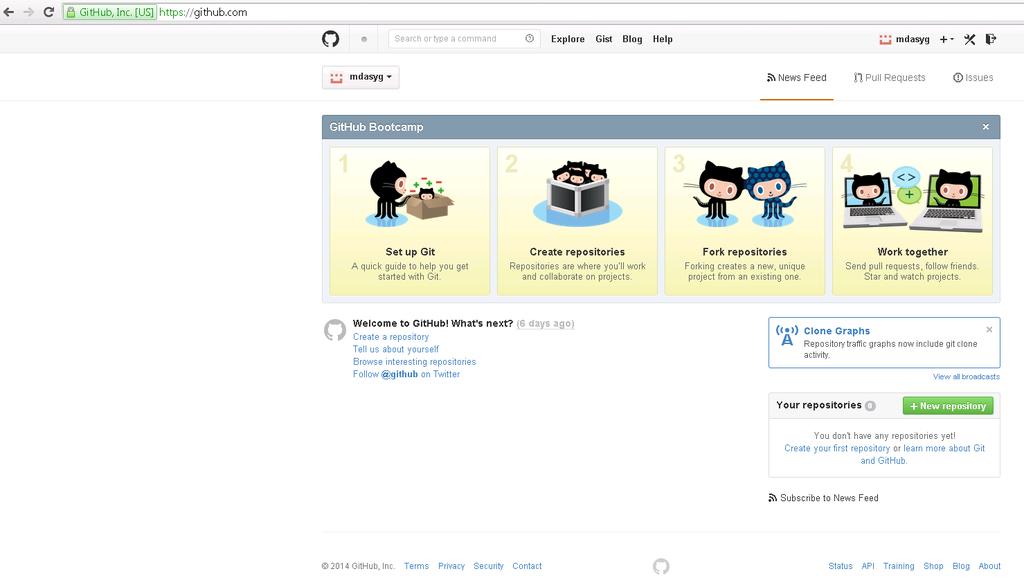1024x578 pixels.
Task: Click Create your first repository link
Action: coord(837,449)
